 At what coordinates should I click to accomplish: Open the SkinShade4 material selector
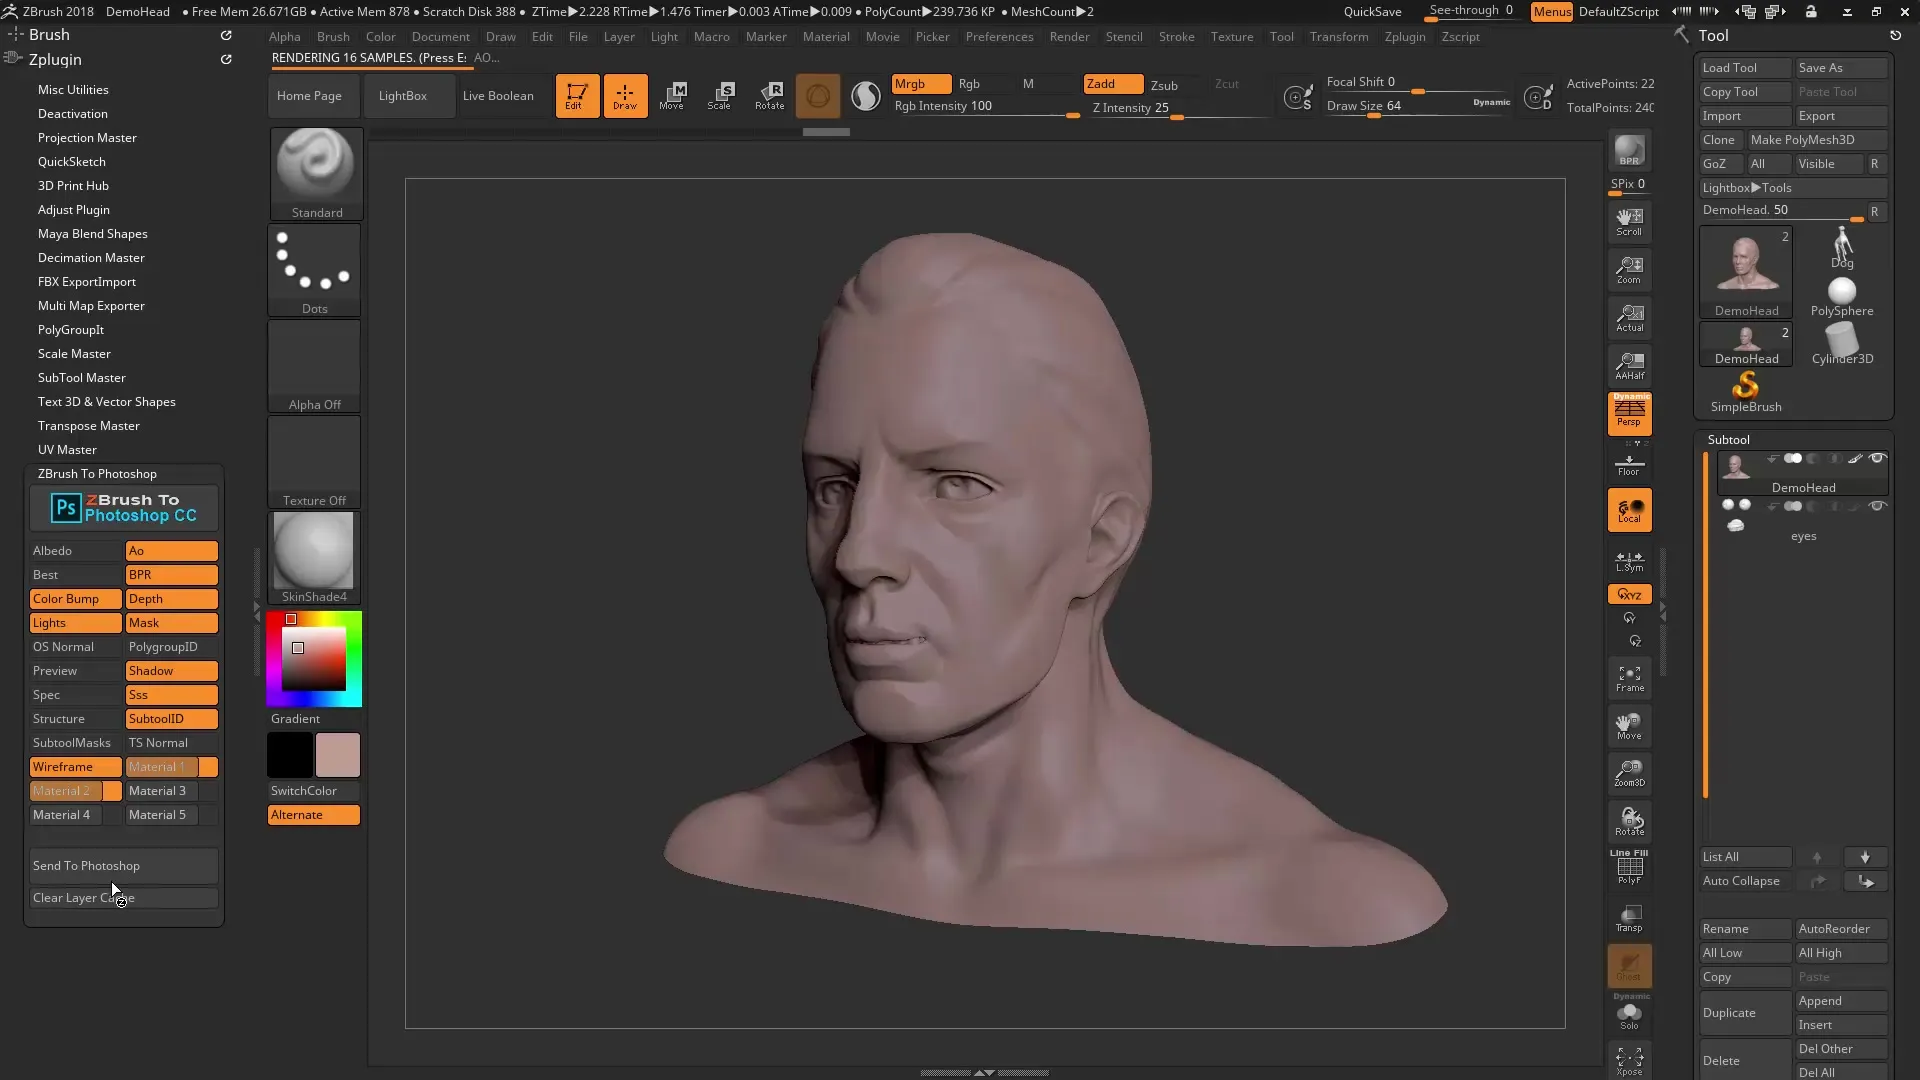[x=314, y=558]
